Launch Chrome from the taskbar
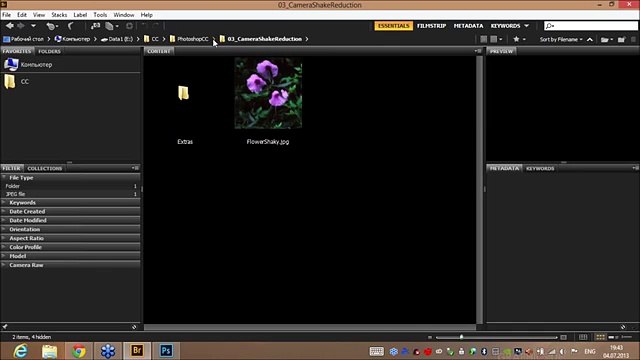The width and height of the screenshot is (640, 360). click(x=79, y=351)
